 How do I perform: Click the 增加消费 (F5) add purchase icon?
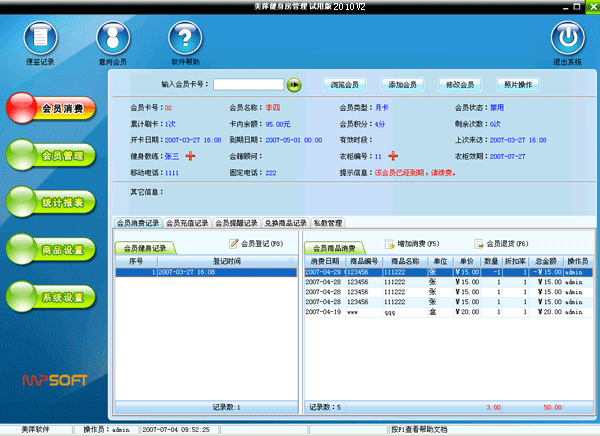coord(390,244)
